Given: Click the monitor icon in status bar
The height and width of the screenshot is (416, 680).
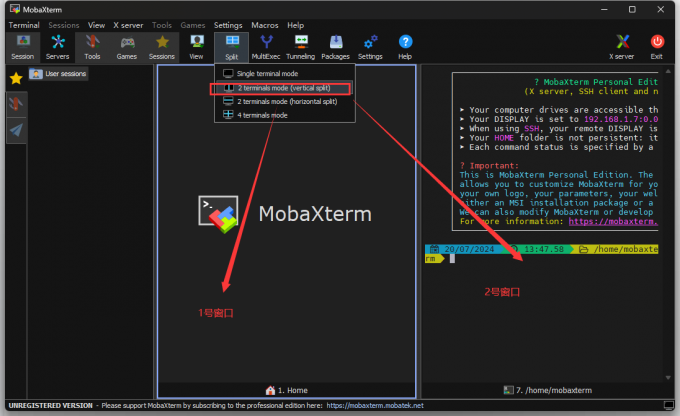Looking at the screenshot, I should pos(669,405).
